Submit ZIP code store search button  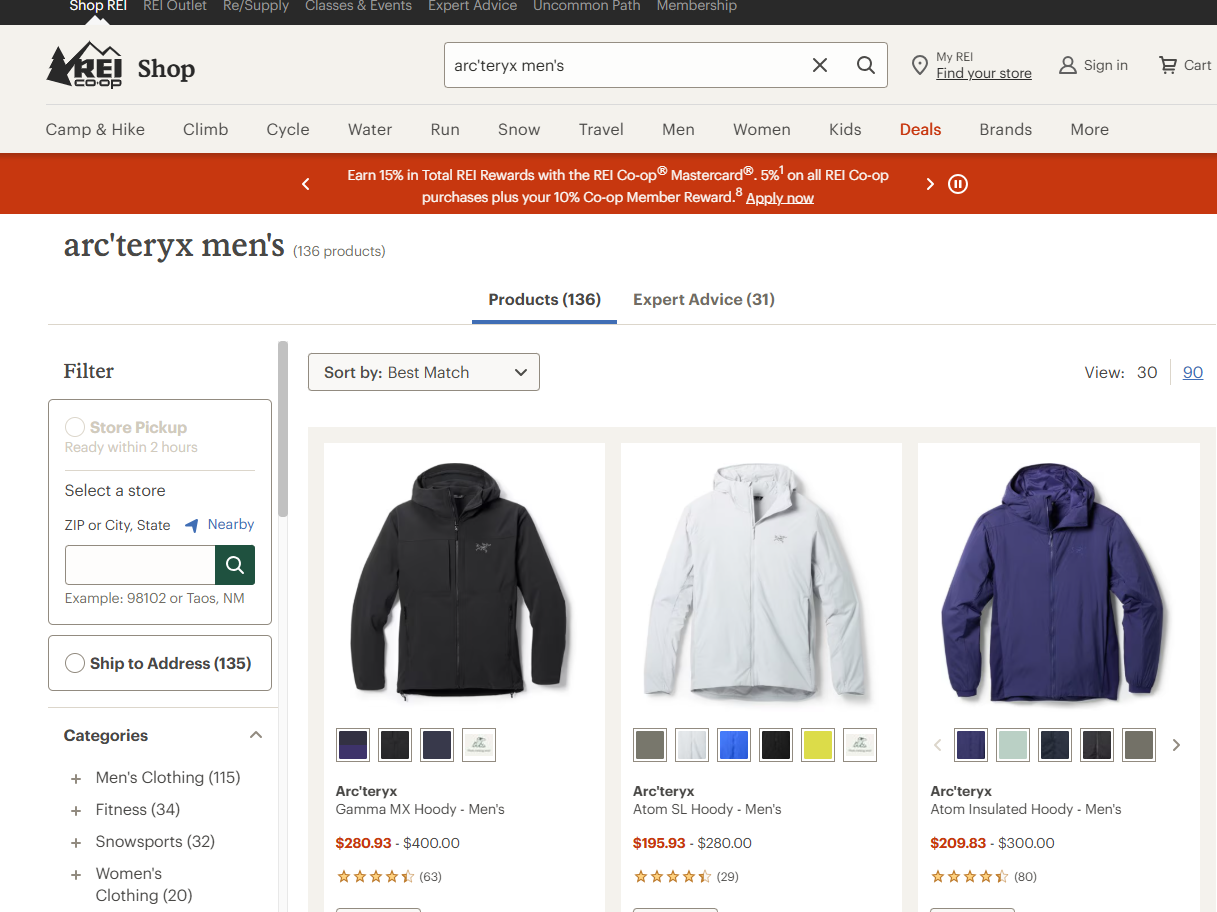[235, 565]
